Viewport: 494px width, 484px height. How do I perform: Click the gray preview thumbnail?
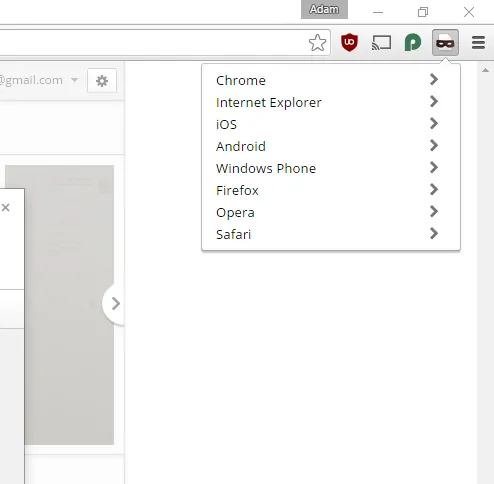pos(69,305)
